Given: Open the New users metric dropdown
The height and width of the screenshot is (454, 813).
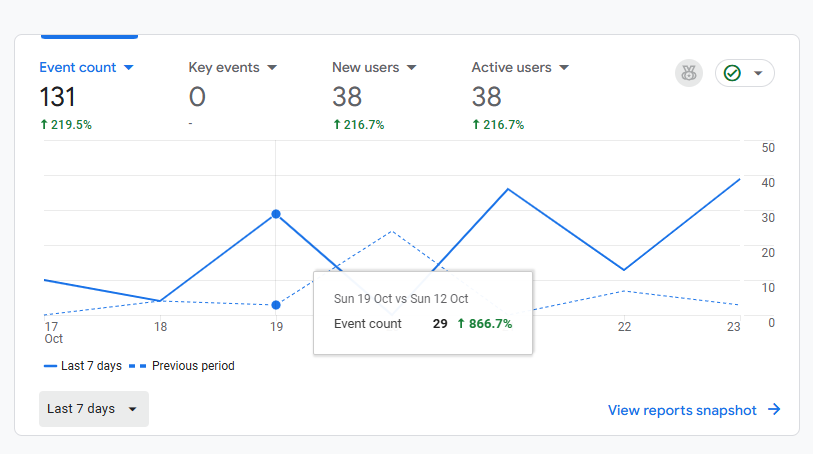Looking at the screenshot, I should point(374,67).
